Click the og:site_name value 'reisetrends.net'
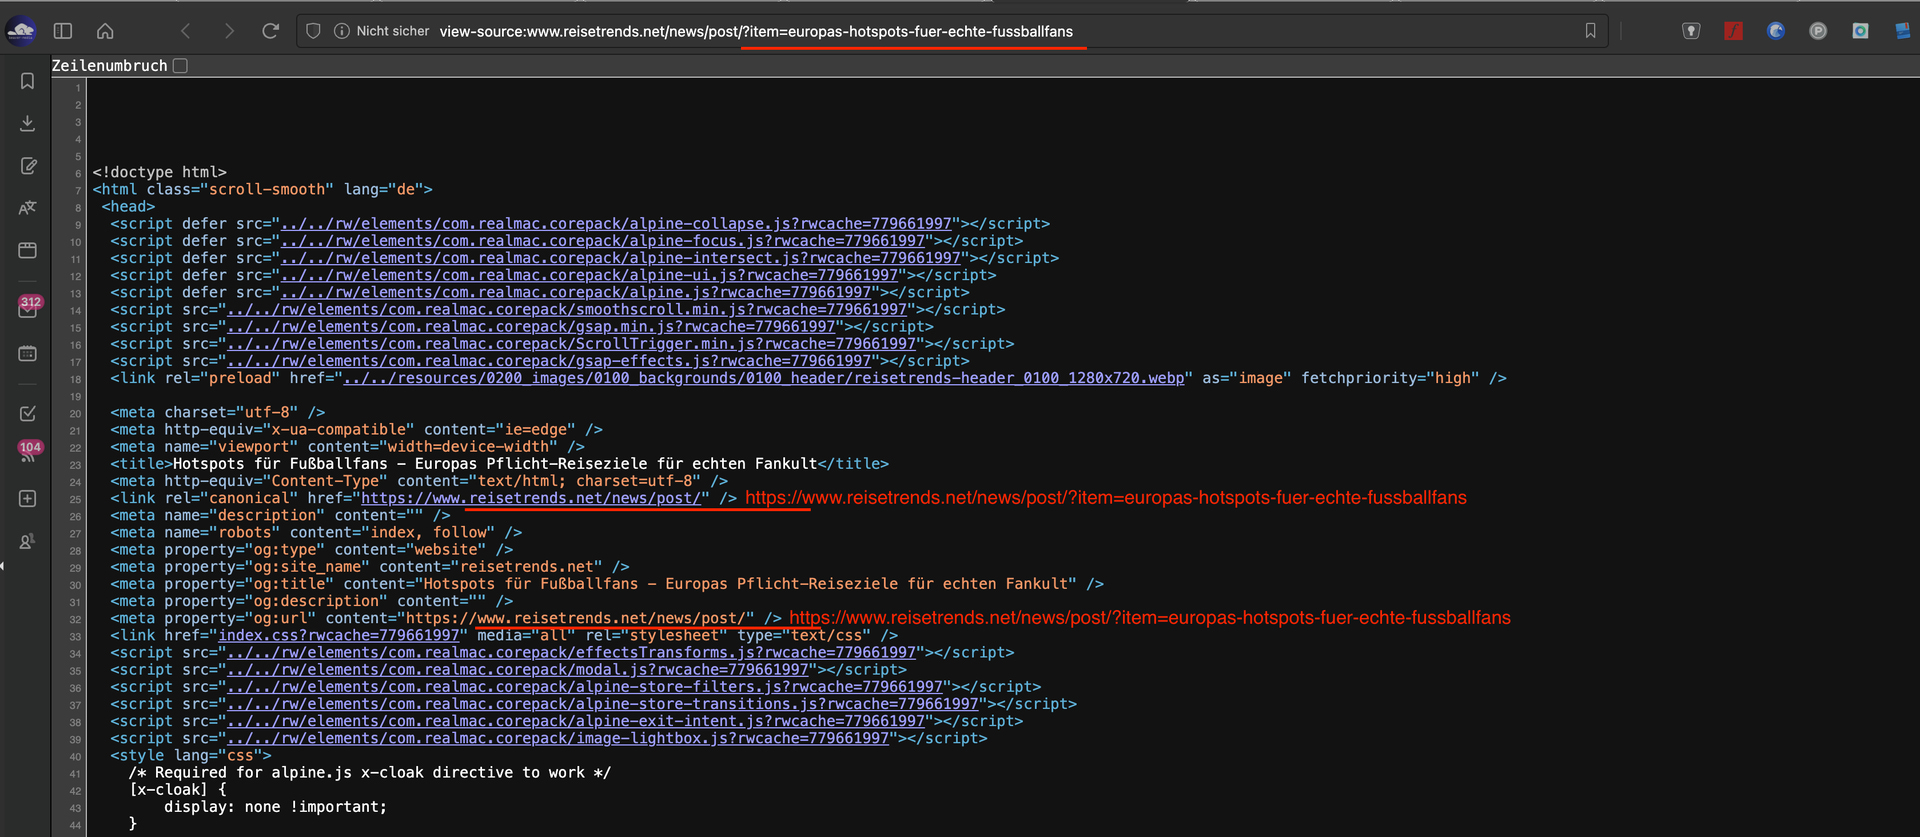 pos(527,567)
